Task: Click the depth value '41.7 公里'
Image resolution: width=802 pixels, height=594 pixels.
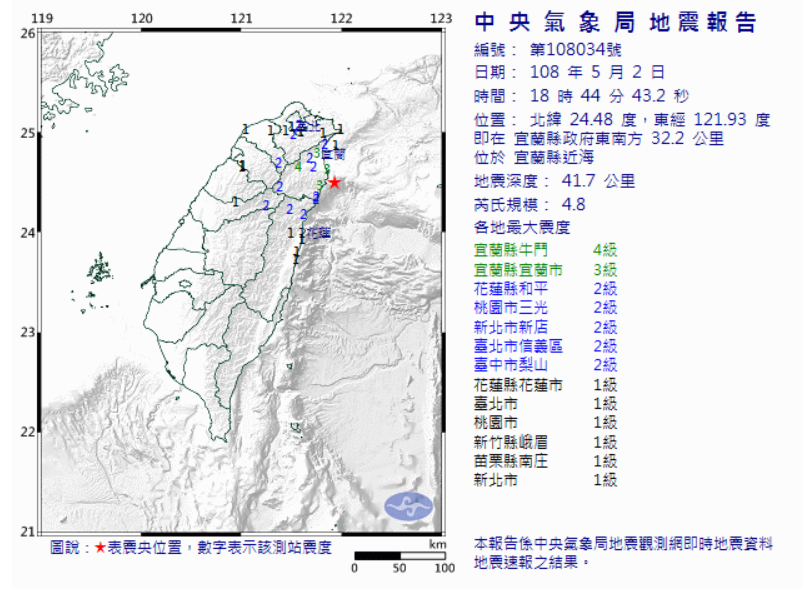Action: [x=598, y=181]
